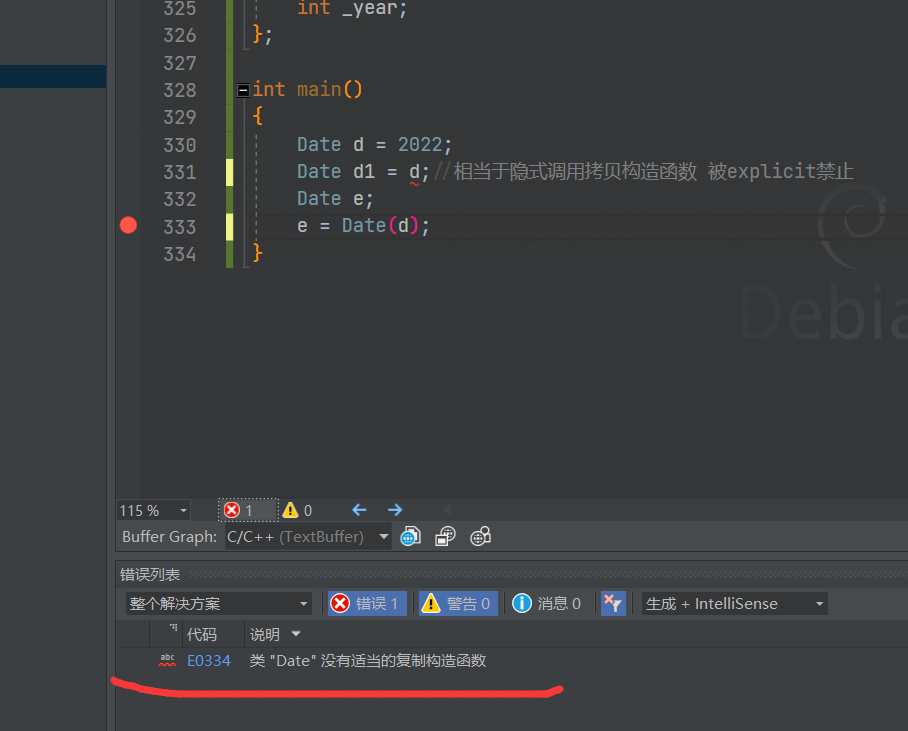Click on 'e = Date(d);' code line
Viewport: 908px width, 731px height.
(364, 226)
